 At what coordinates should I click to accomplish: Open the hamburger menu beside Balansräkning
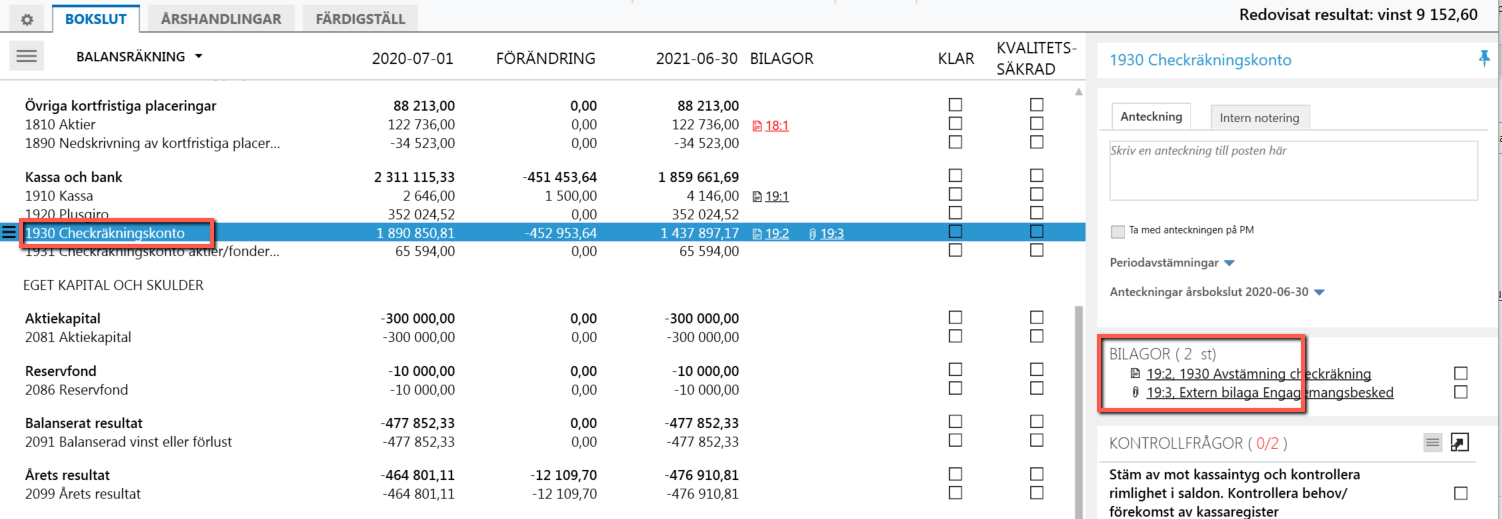[26, 57]
